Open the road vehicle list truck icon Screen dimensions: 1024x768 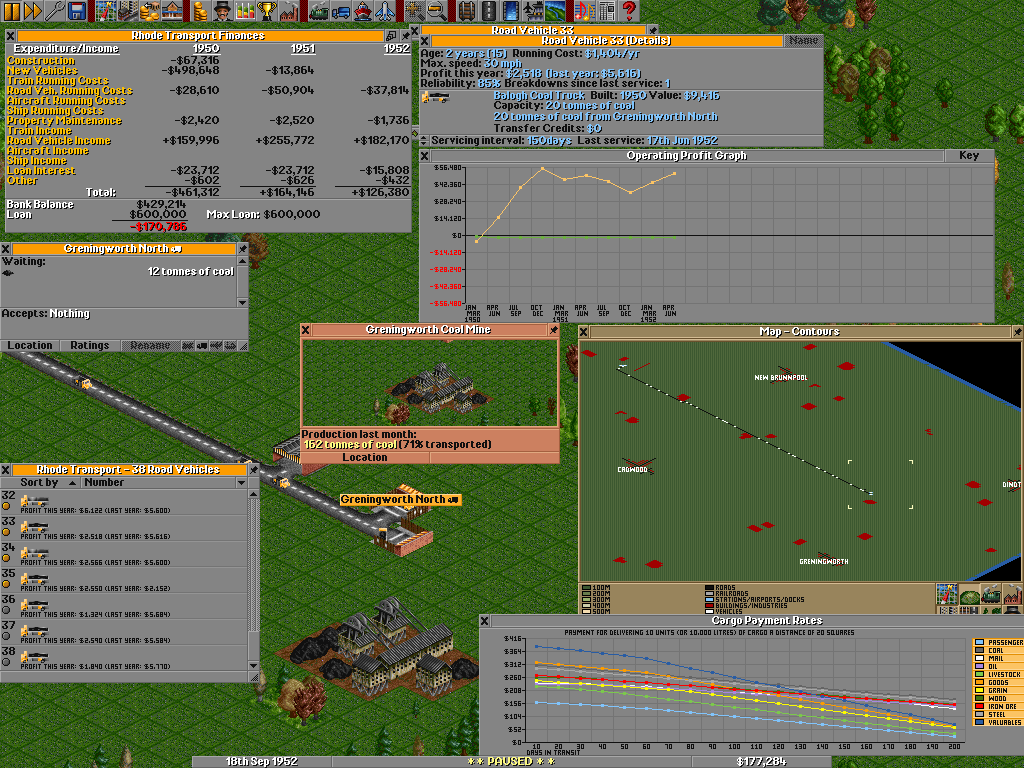(340, 10)
